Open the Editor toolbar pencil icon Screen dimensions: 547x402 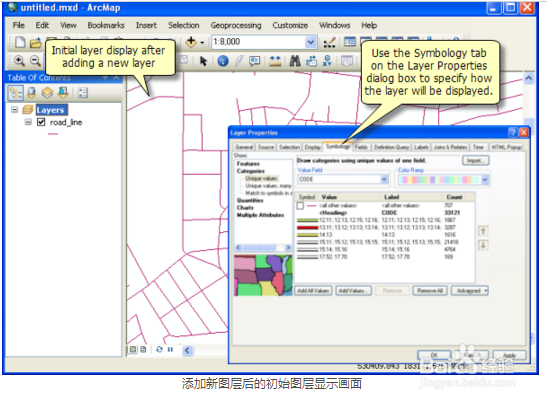point(329,42)
